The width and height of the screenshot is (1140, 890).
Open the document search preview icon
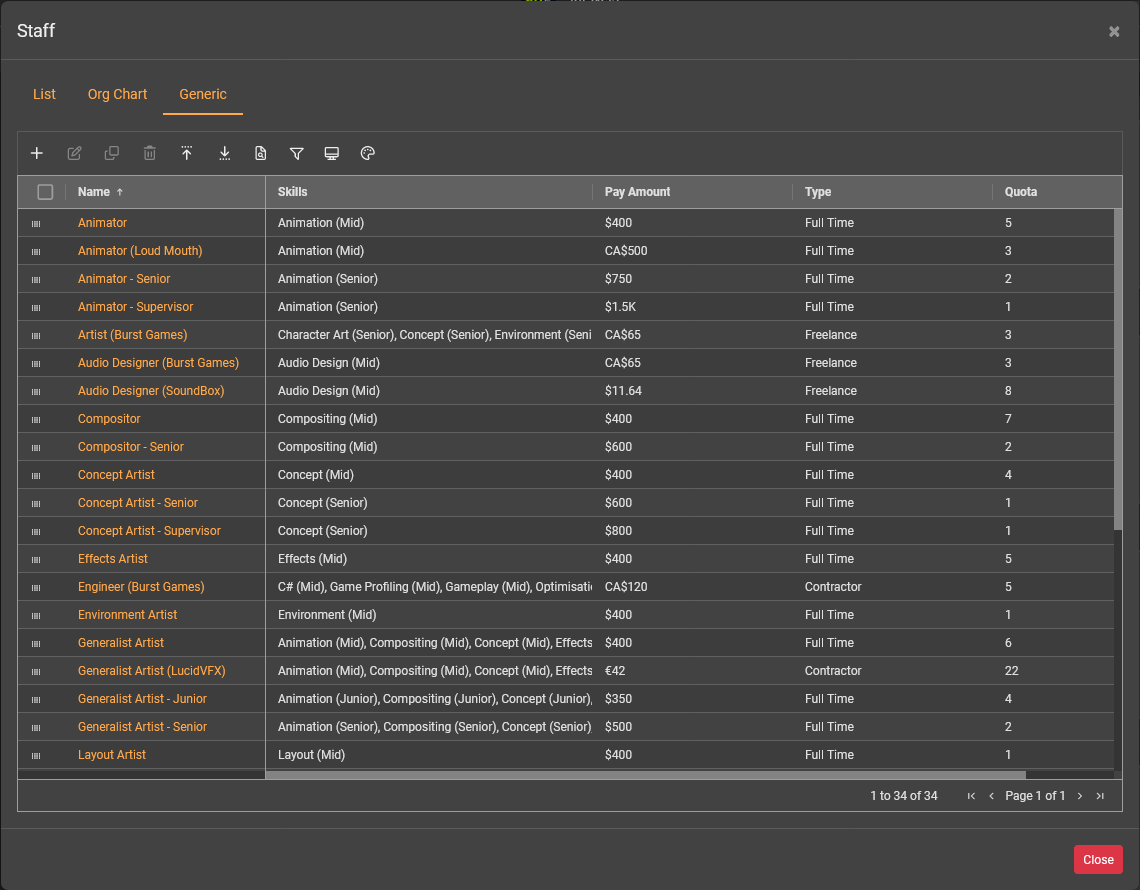coord(260,153)
